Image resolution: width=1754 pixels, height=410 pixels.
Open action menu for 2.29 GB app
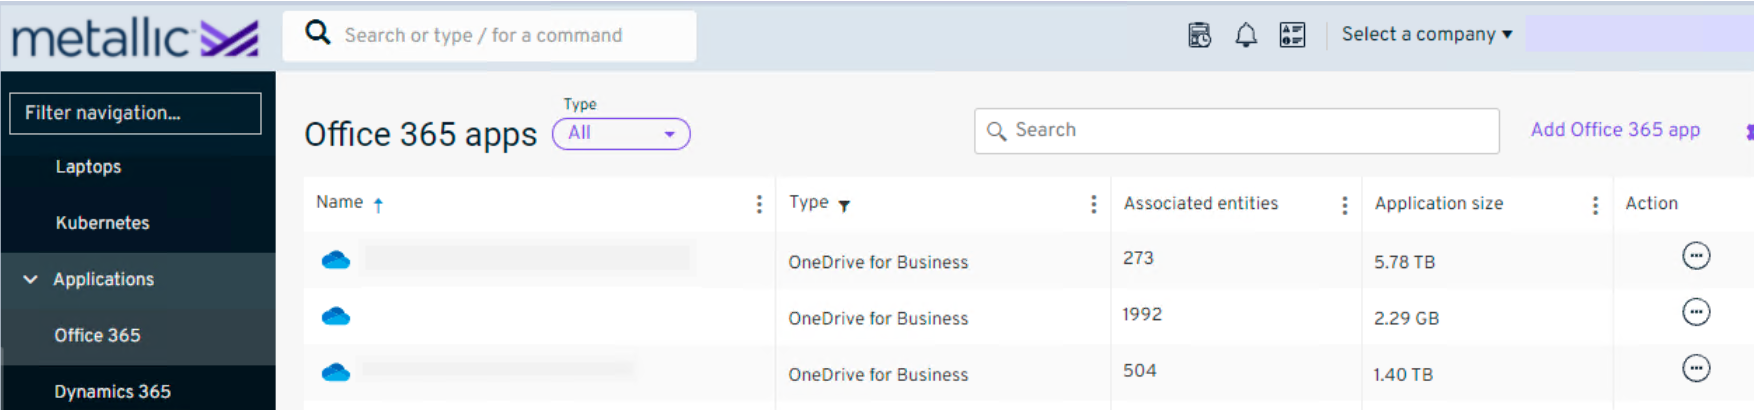pyautogui.click(x=1695, y=313)
